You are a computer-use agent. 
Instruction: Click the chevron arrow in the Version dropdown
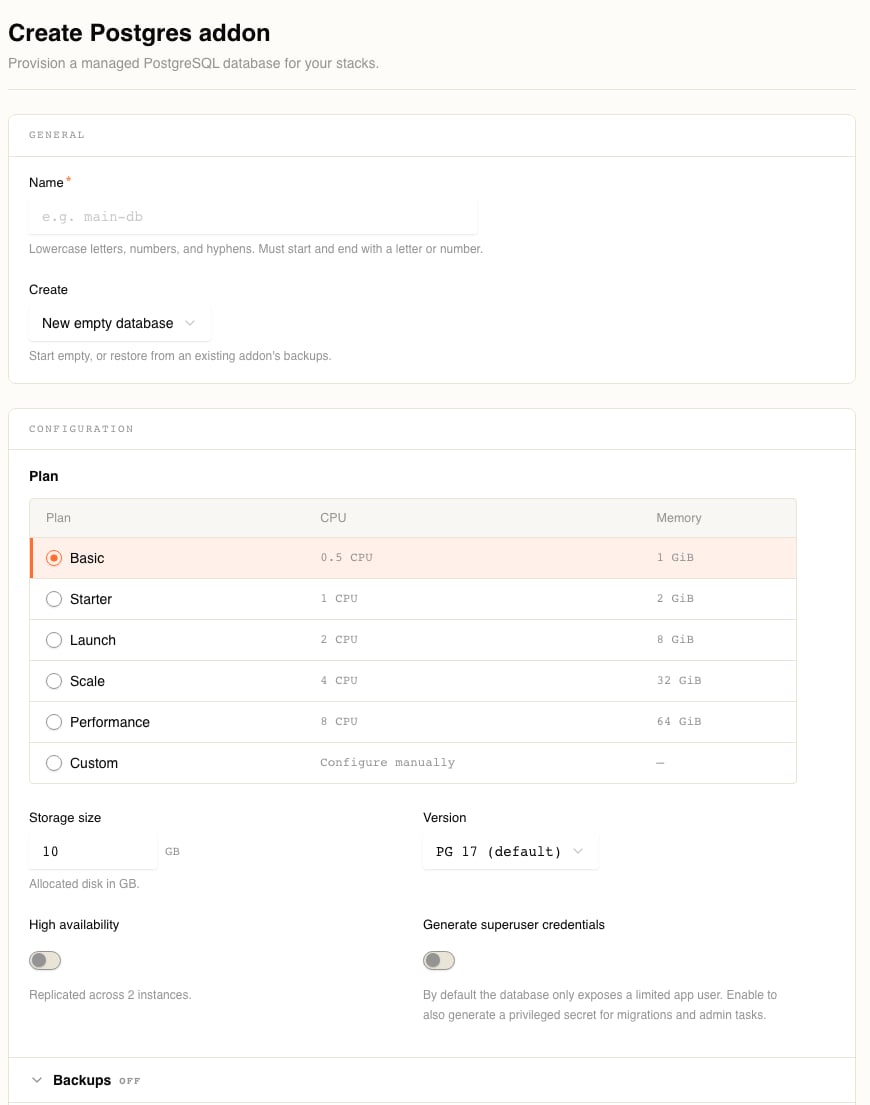578,851
